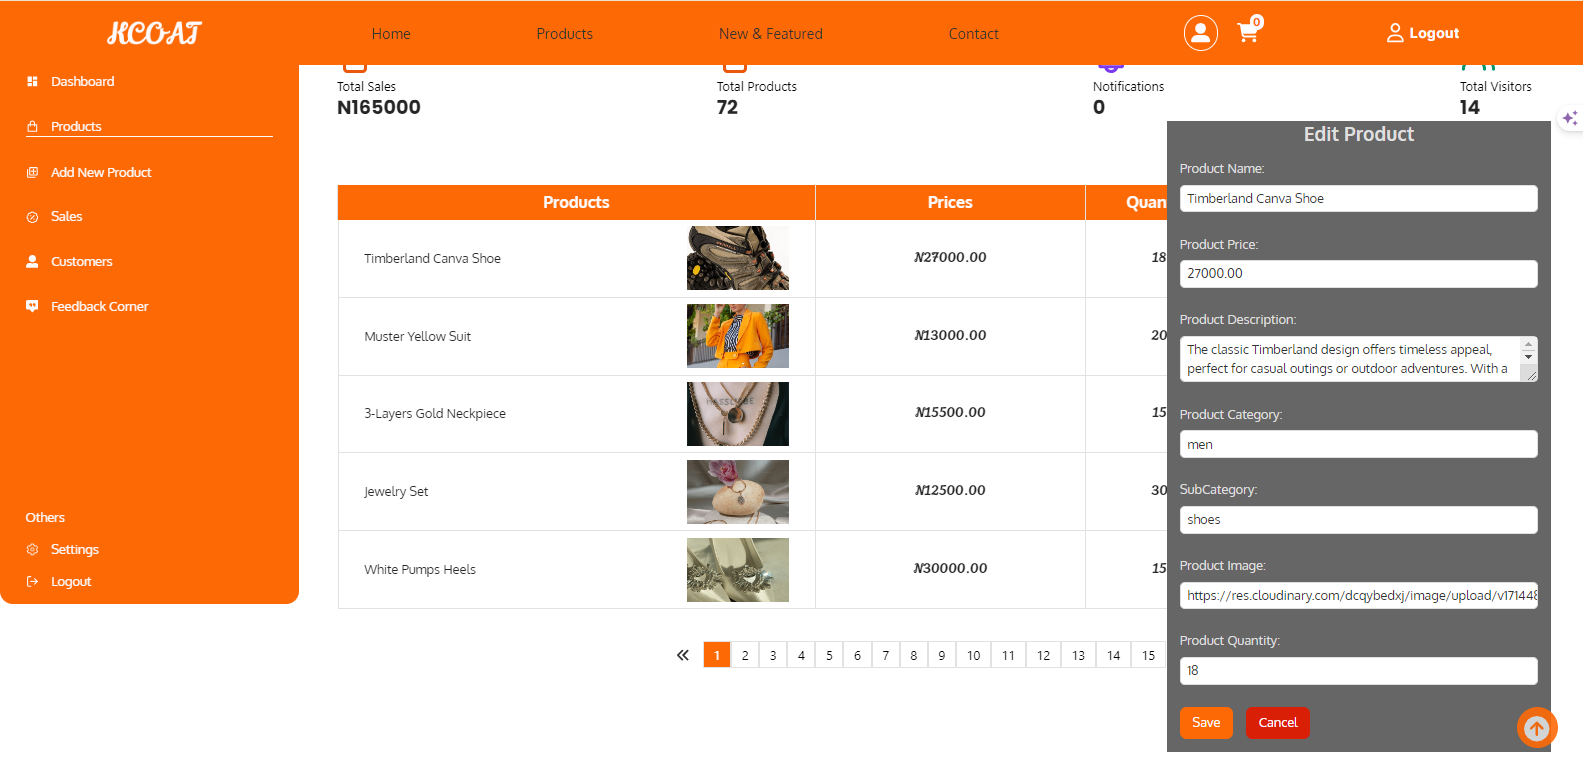
Task: Click the Prices column header
Action: [950, 202]
